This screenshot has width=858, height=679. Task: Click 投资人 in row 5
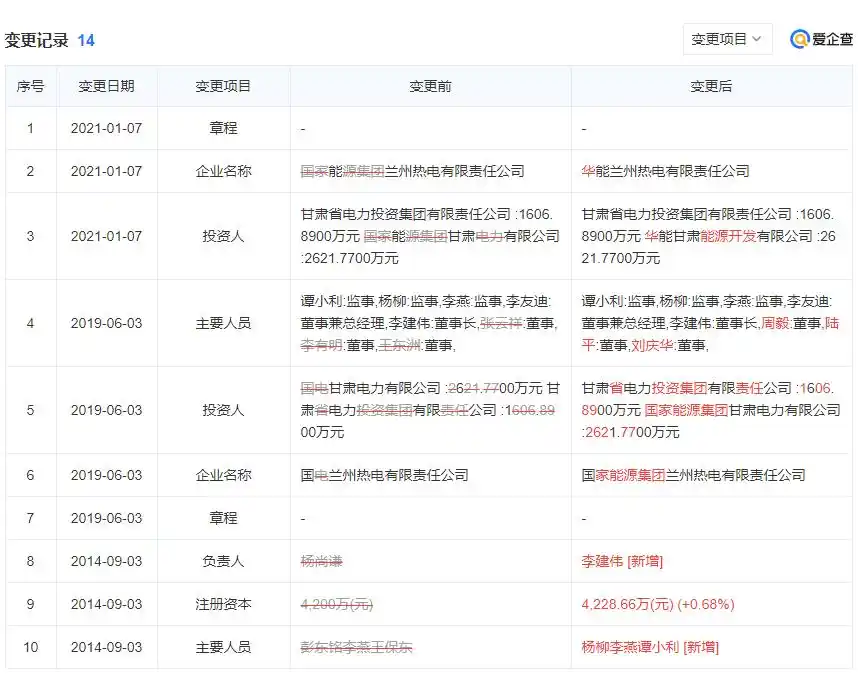[x=223, y=410]
